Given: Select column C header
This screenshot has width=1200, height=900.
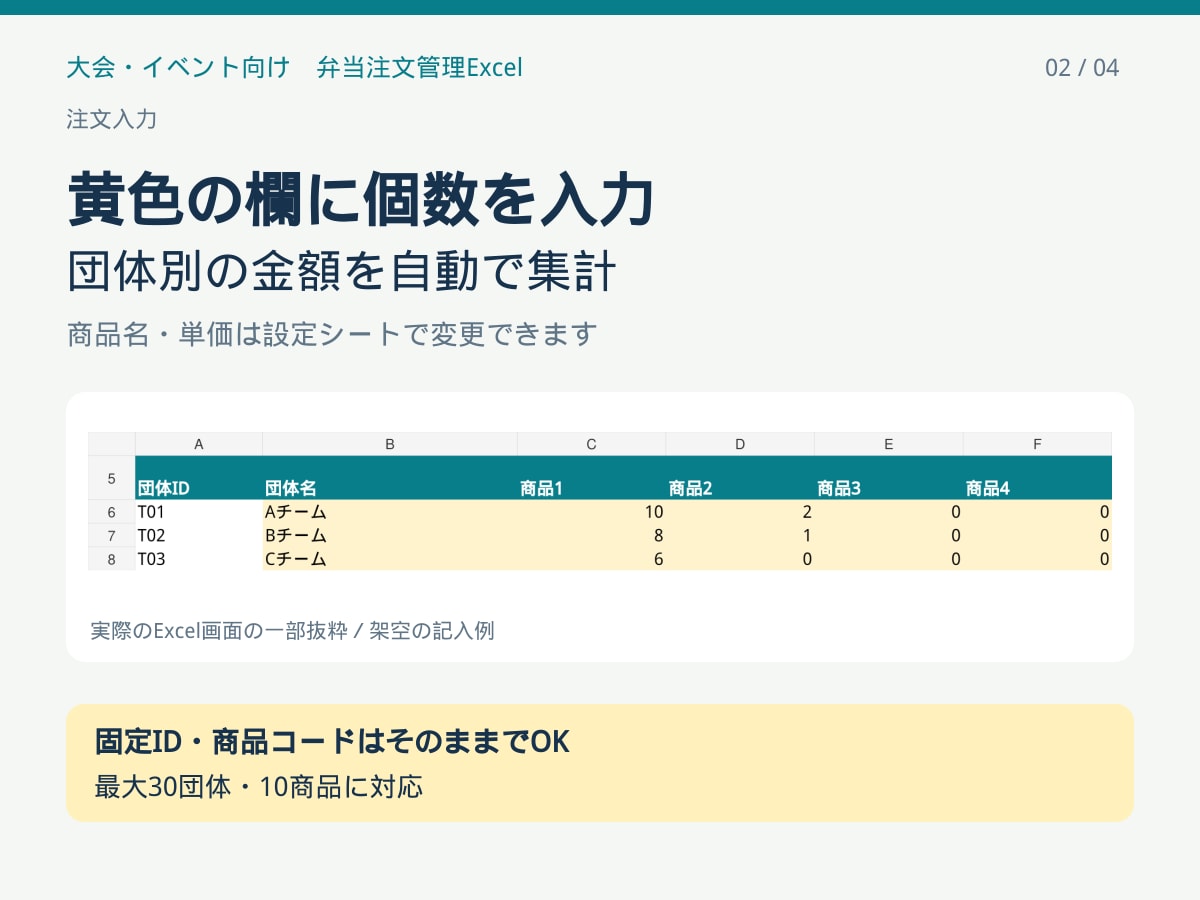Looking at the screenshot, I should tap(592, 444).
